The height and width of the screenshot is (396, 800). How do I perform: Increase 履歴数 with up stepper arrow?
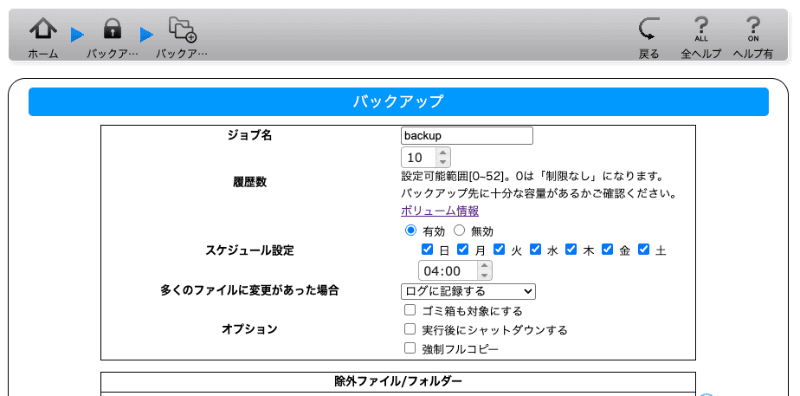443,153
